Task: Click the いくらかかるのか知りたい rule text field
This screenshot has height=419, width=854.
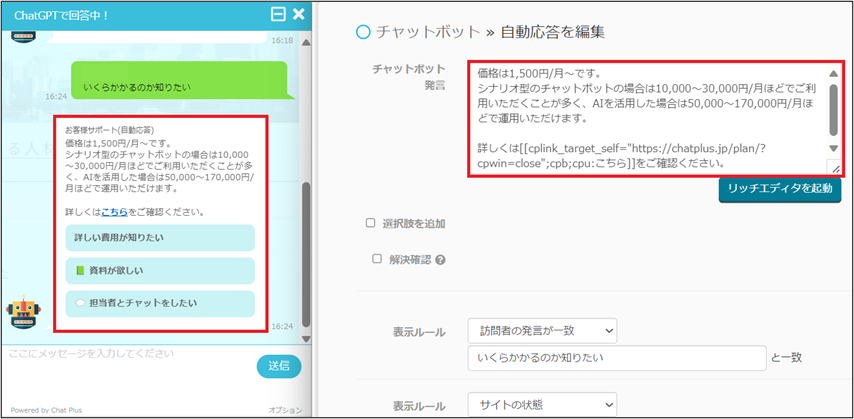Action: click(616, 357)
